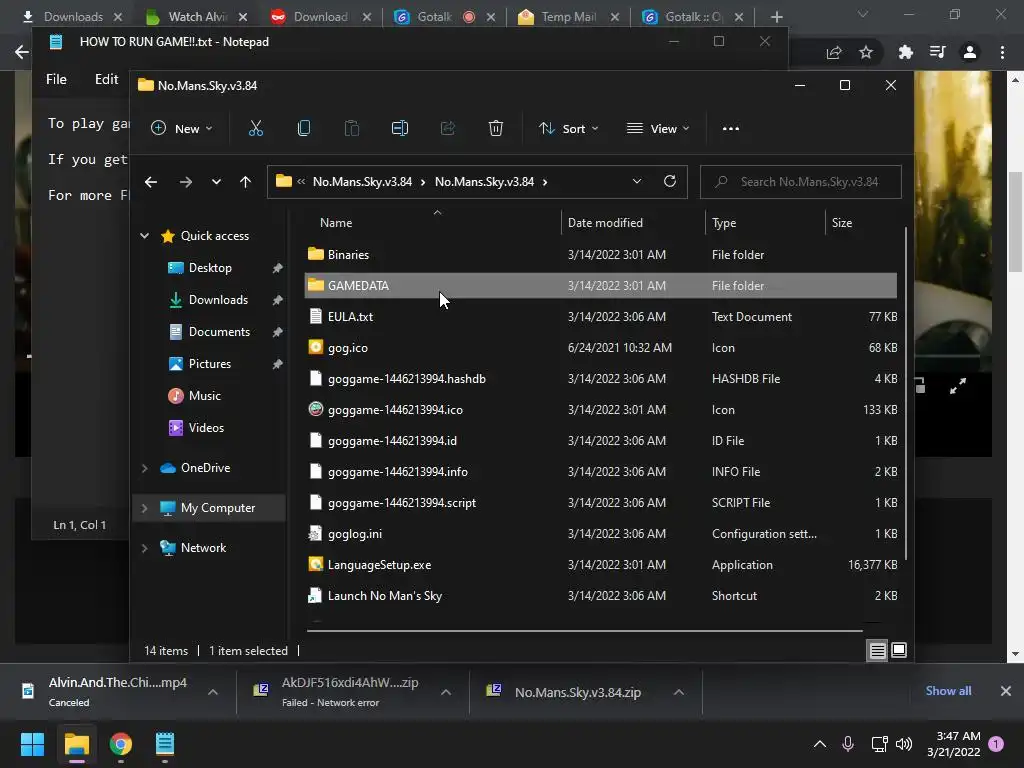Open Google Chrome from the taskbar
Viewport: 1024px width, 768px height.
[x=121, y=744]
